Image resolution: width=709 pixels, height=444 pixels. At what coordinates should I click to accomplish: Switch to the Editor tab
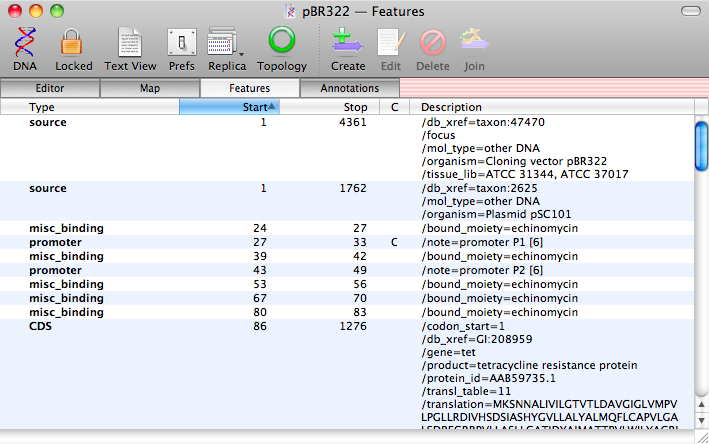[50, 88]
